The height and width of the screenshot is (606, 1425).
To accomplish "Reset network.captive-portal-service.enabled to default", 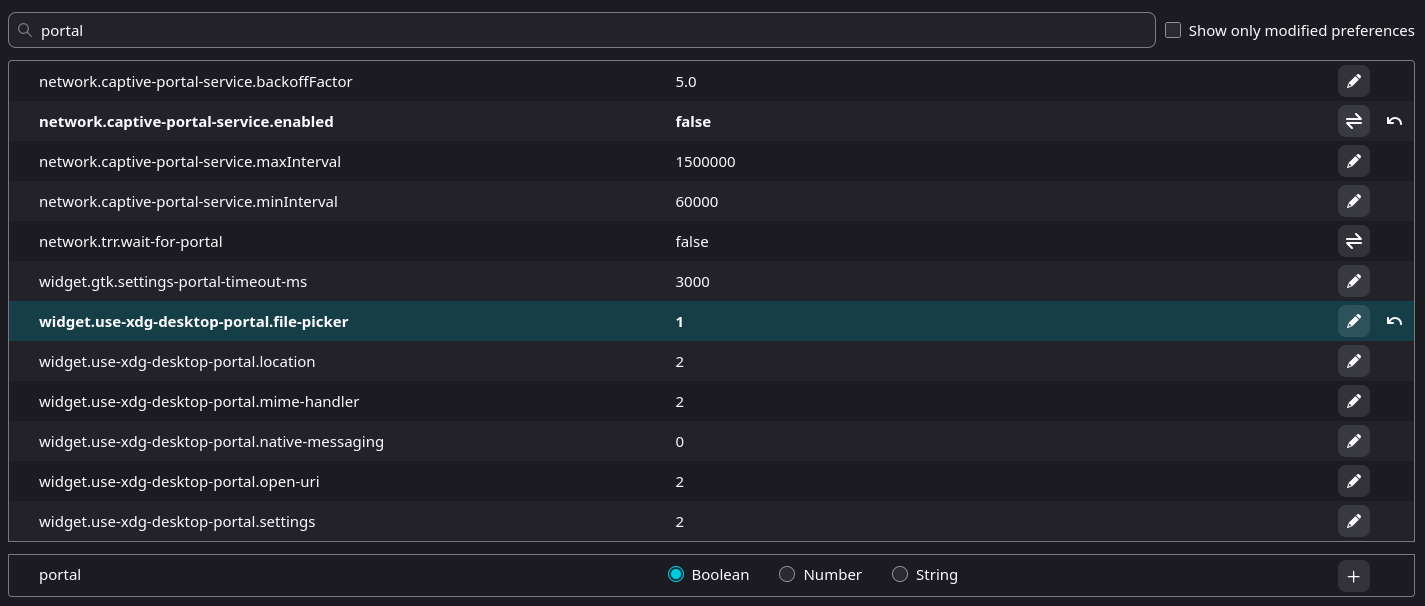I will tap(1394, 121).
